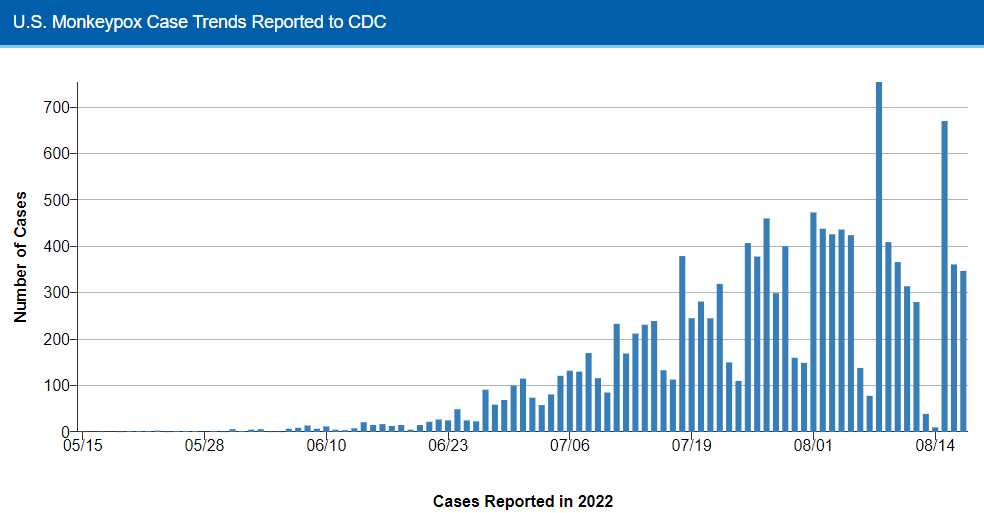
Task: Select the 300 y-axis tick label
Action: (x=54, y=293)
